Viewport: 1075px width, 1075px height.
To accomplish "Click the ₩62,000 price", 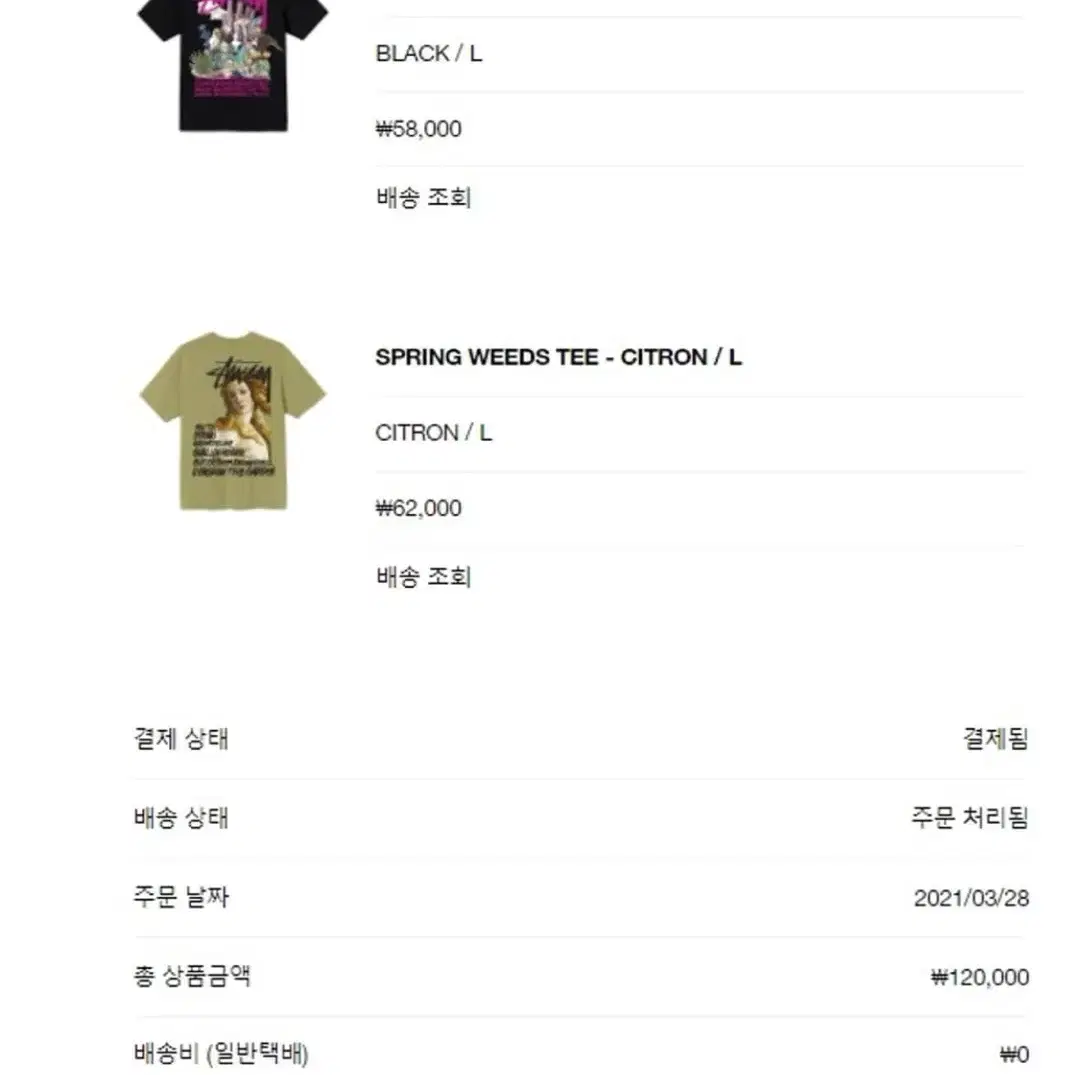I will click(418, 508).
